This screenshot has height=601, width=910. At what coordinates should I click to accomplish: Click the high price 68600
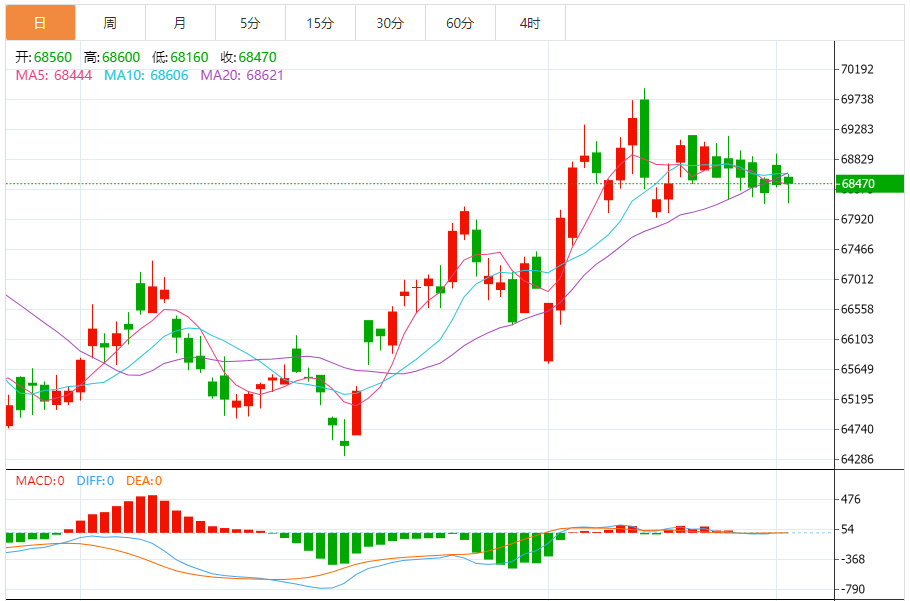pos(121,57)
